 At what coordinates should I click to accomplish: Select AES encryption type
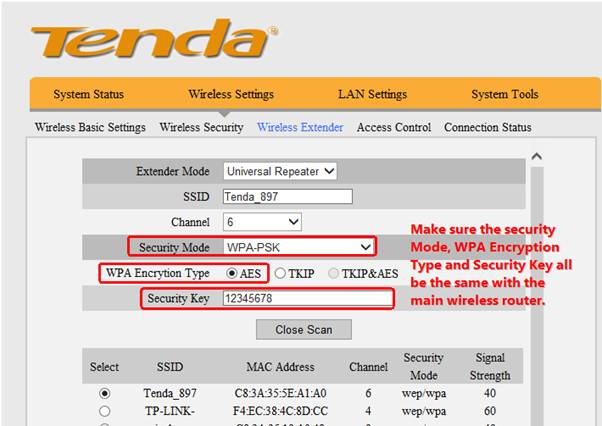[x=232, y=273]
